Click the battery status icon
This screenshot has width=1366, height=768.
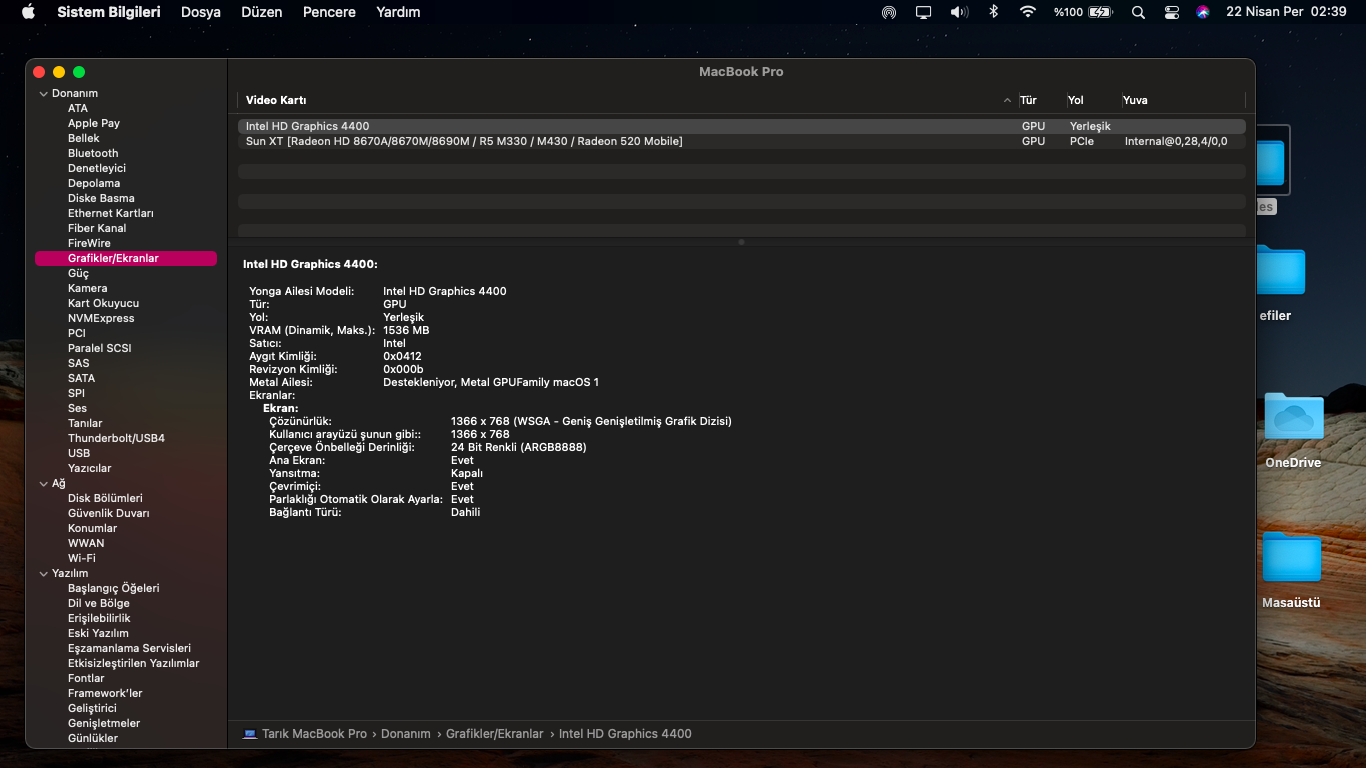tap(1100, 12)
